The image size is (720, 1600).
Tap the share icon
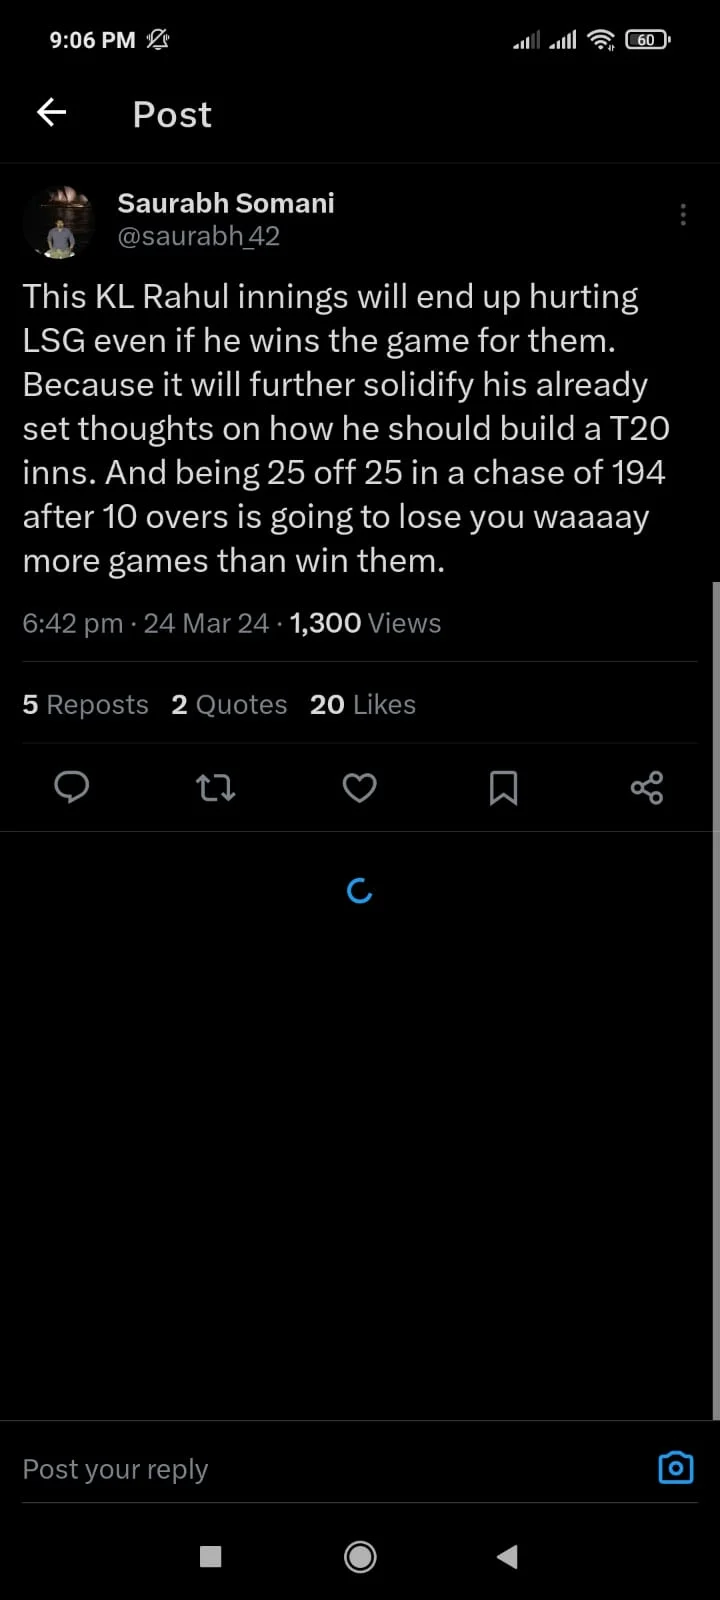coord(647,788)
